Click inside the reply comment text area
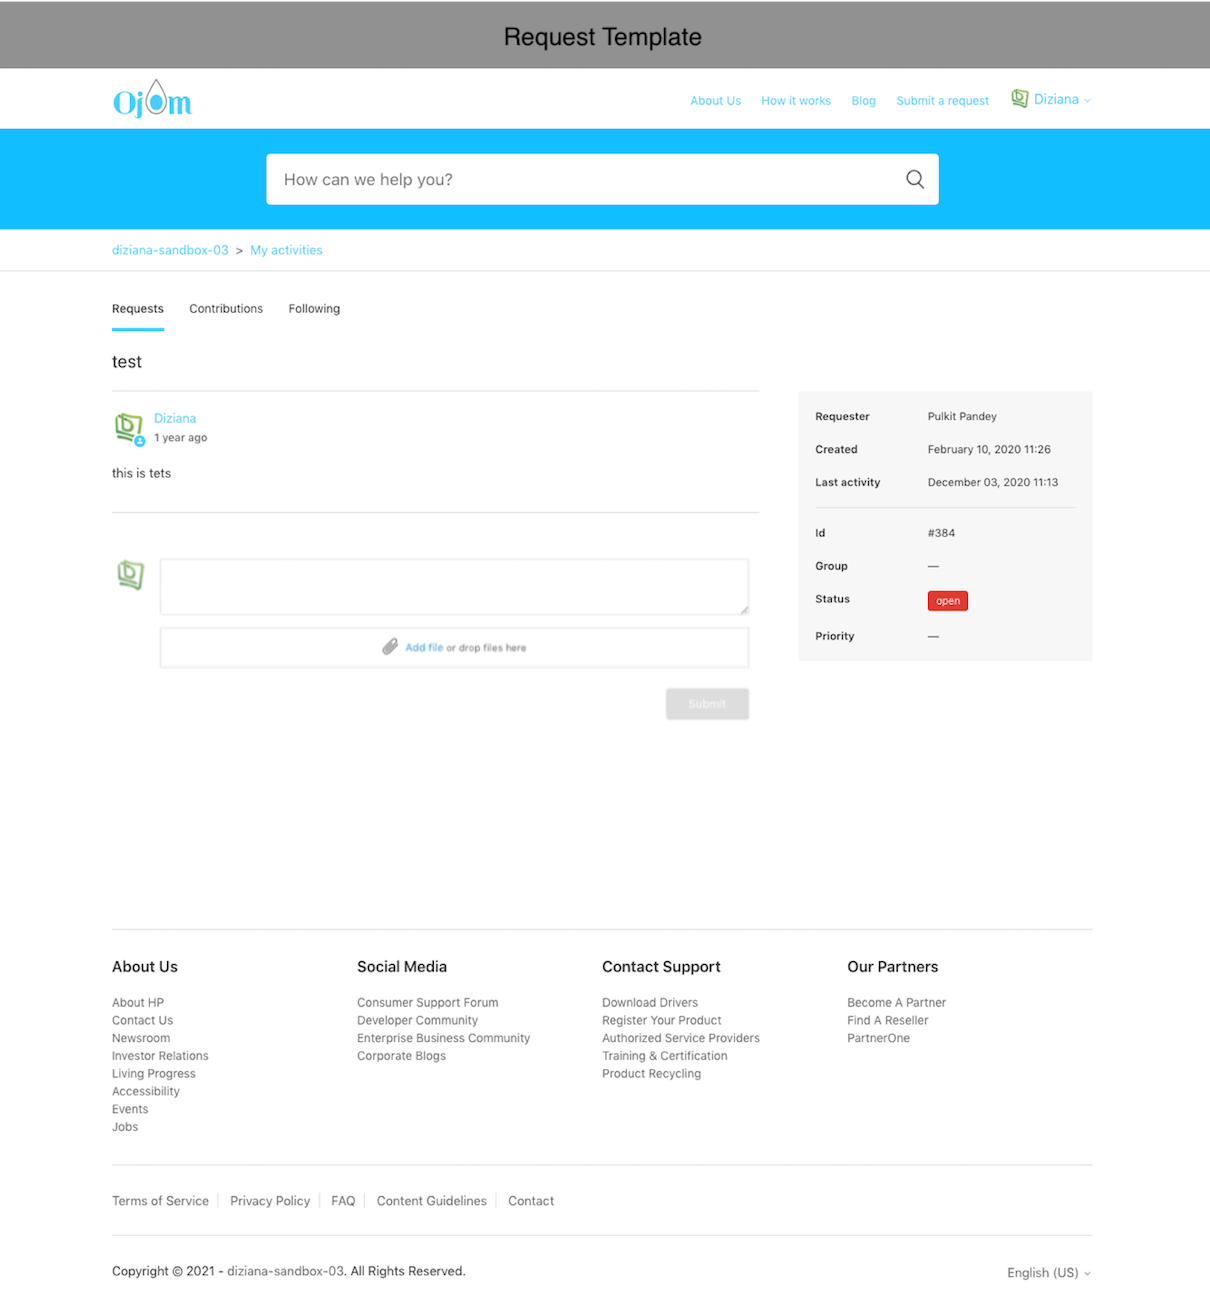The image size is (1210, 1306). click(x=453, y=586)
